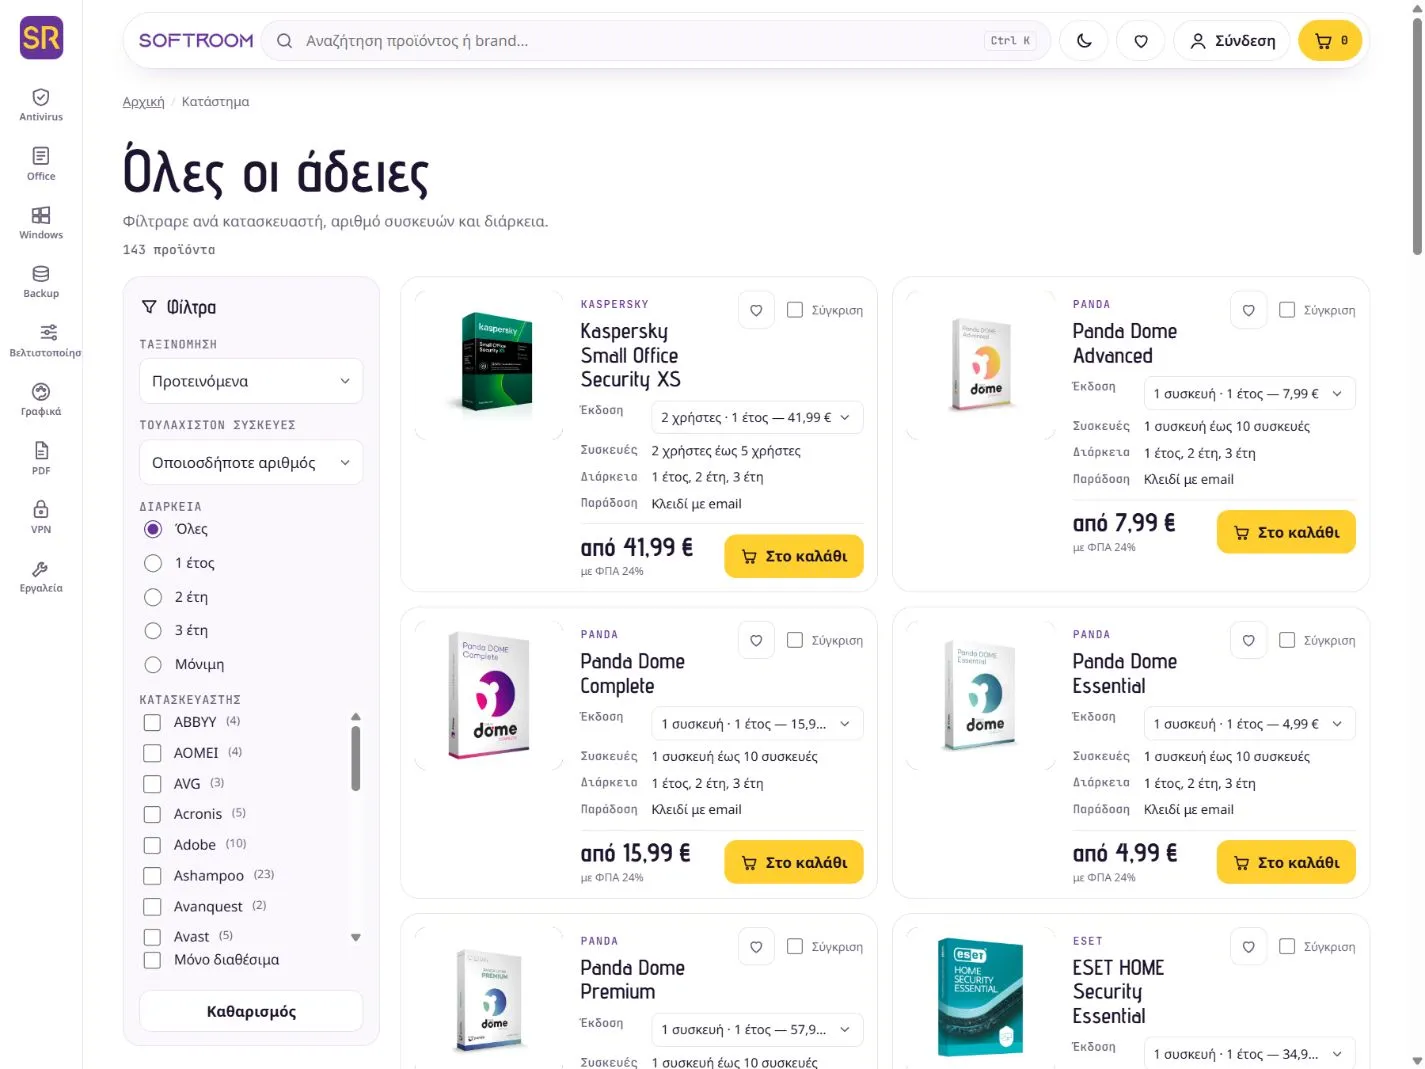This screenshot has height=1069, width=1425.
Task: Open the shopping cart button
Action: click(1331, 41)
